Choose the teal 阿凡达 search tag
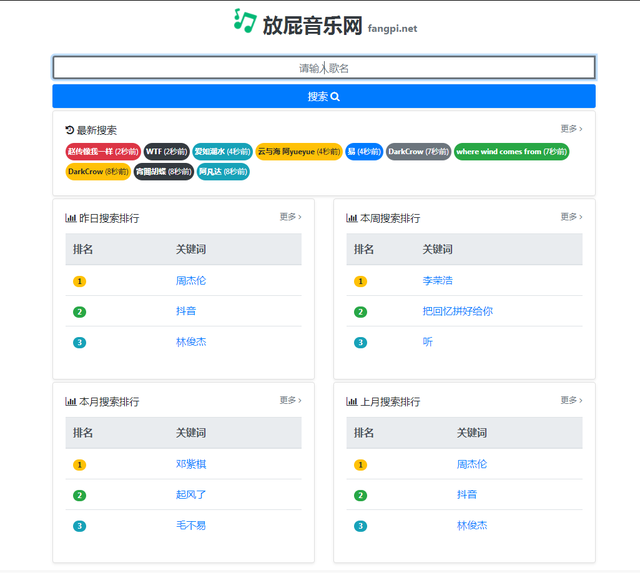The width and height of the screenshot is (640, 573). (223, 172)
